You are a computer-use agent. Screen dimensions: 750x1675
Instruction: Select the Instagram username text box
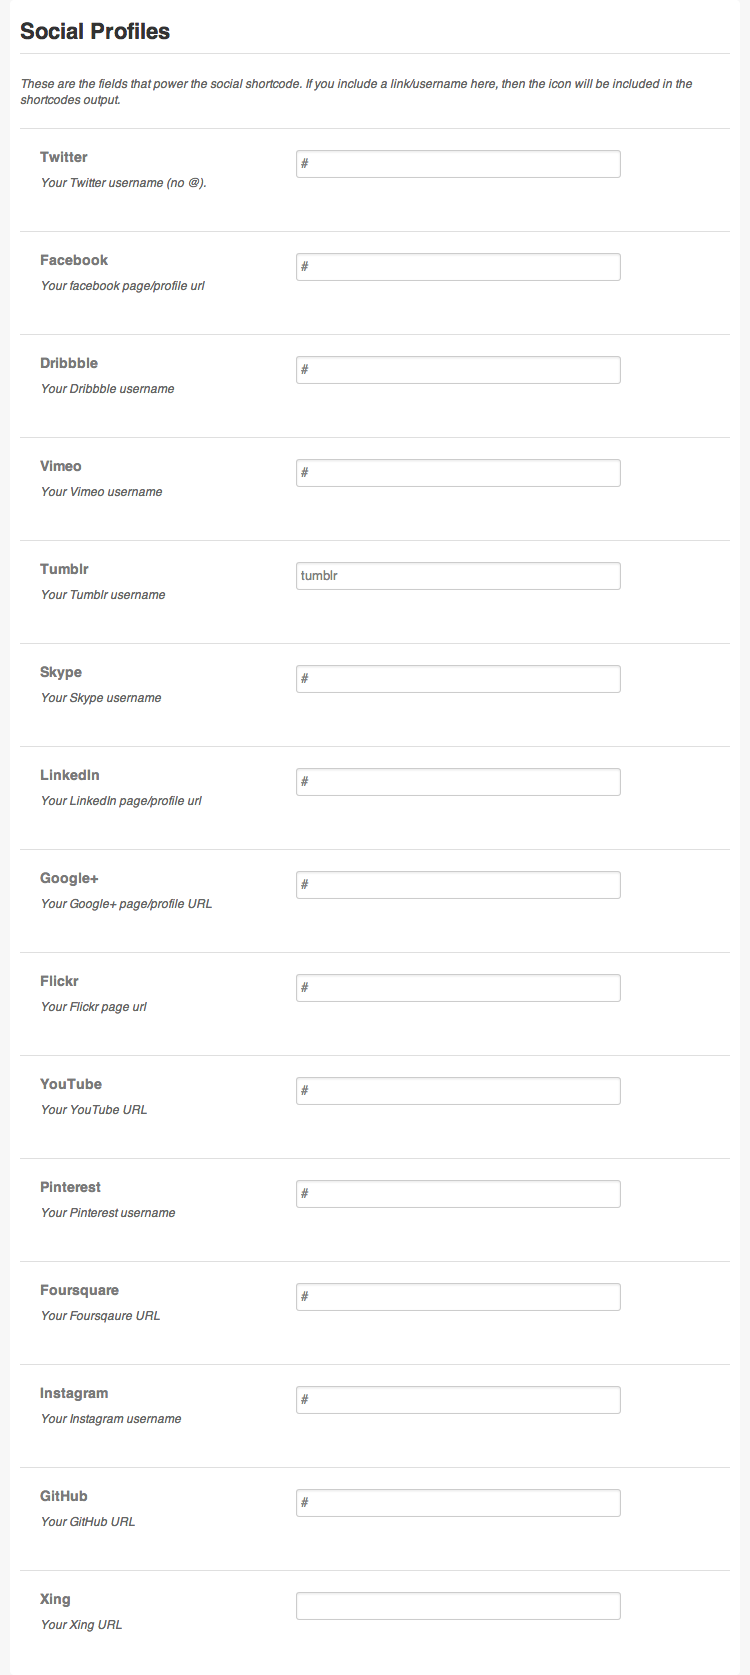(x=458, y=1400)
